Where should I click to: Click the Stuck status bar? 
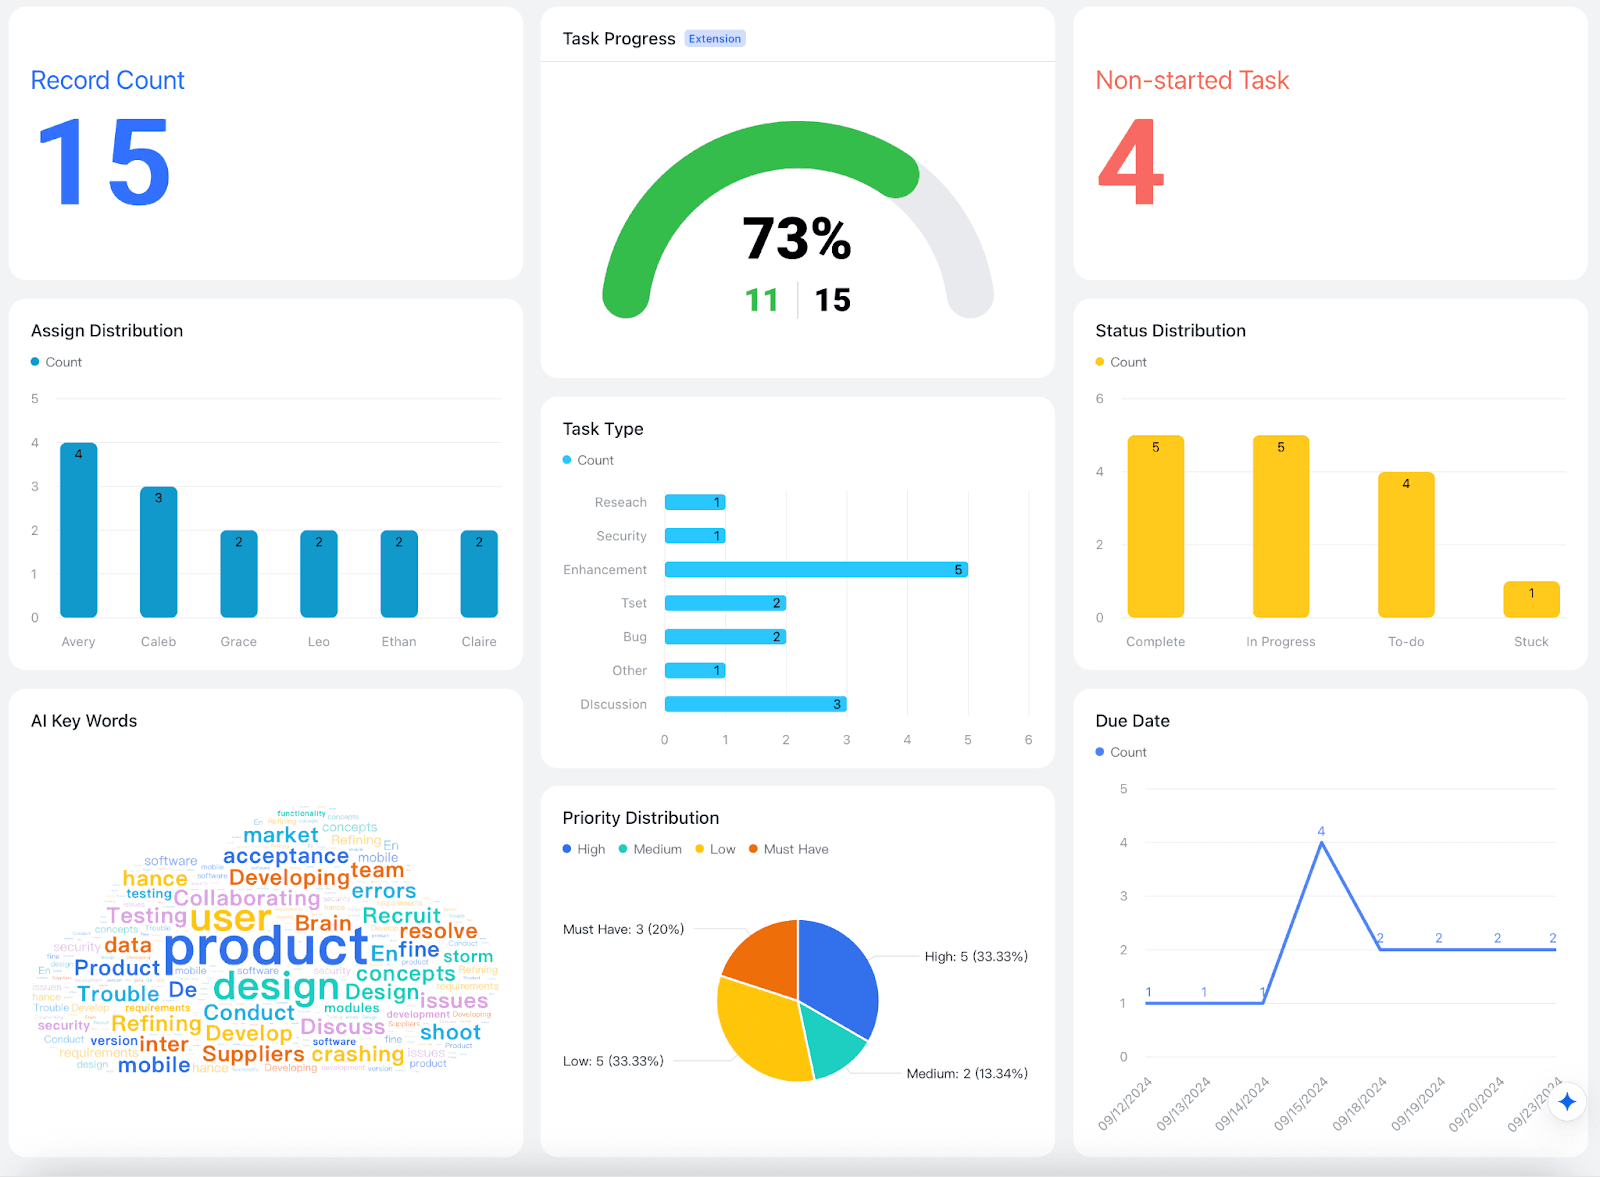tap(1531, 599)
